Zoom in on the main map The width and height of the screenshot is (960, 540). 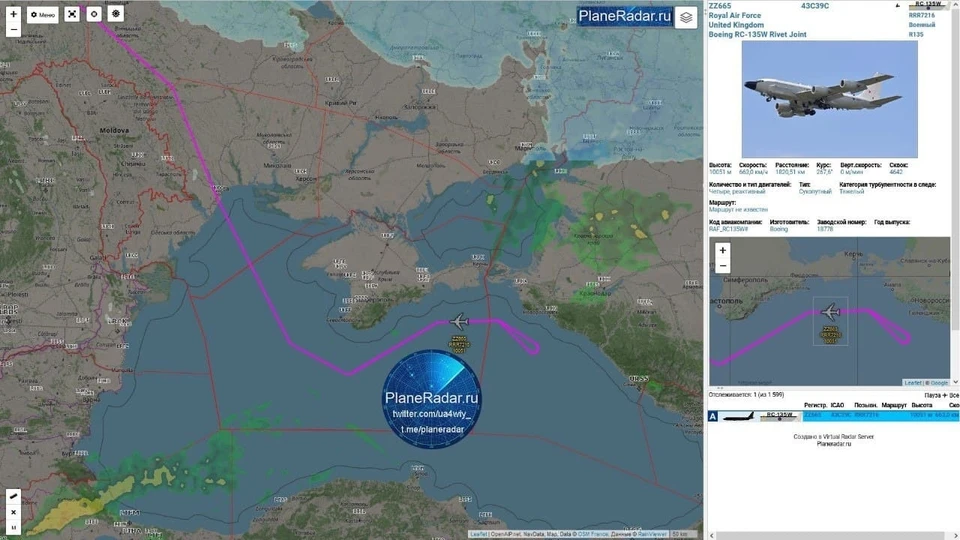pos(13,13)
